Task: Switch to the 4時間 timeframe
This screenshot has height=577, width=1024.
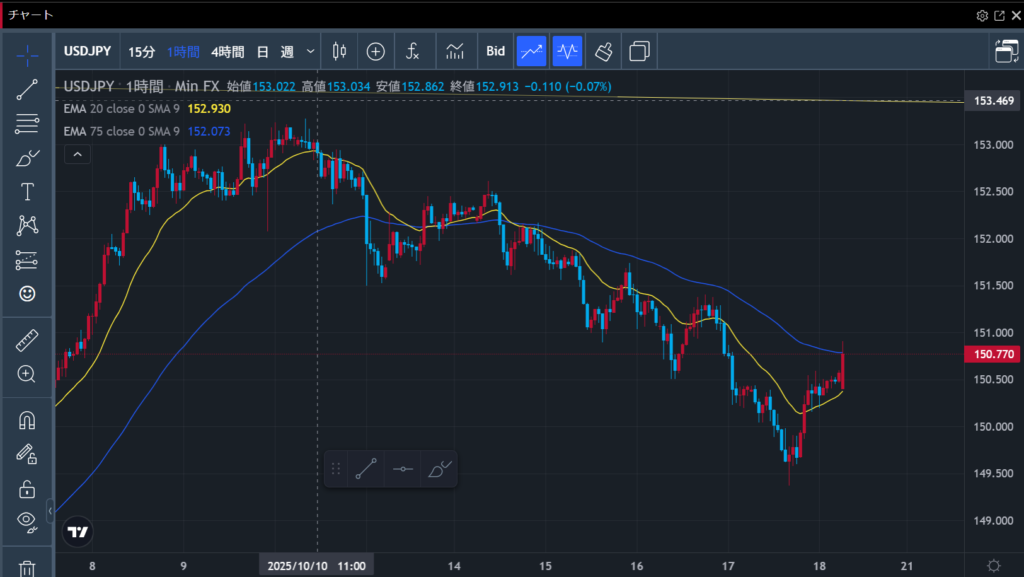Action: (x=227, y=51)
